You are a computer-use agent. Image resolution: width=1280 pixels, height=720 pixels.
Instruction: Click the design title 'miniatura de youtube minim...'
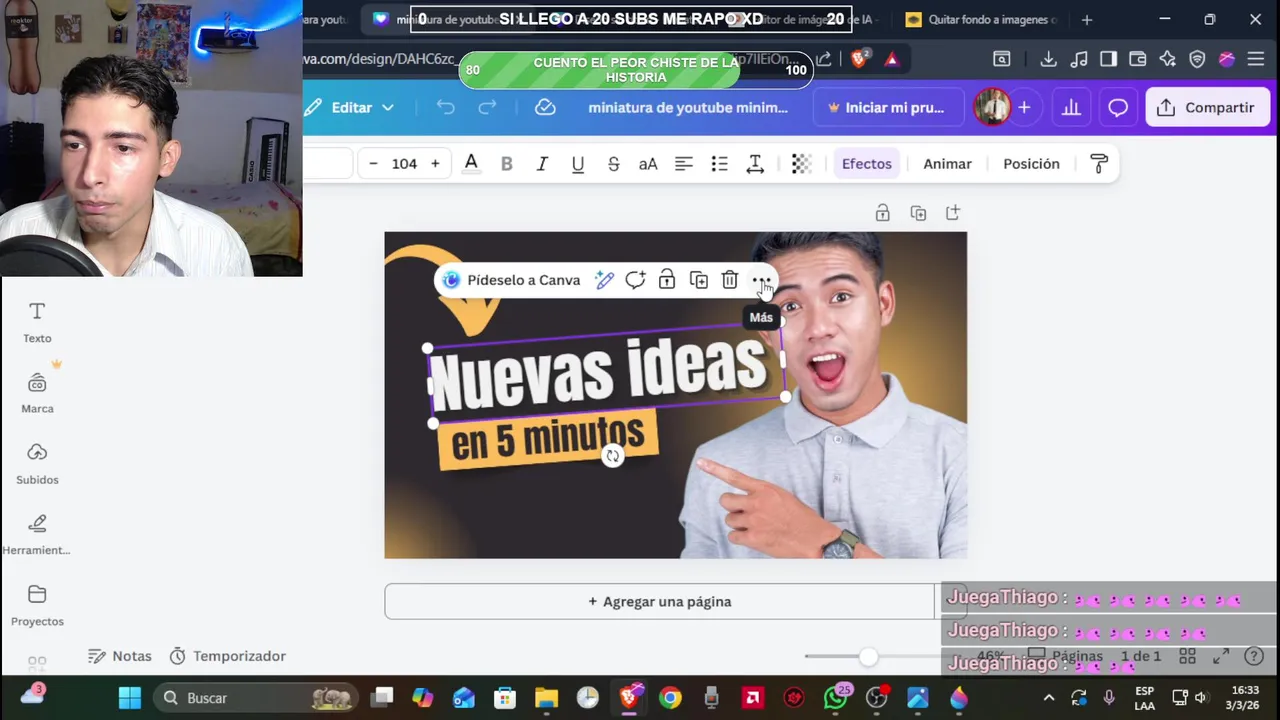(688, 107)
